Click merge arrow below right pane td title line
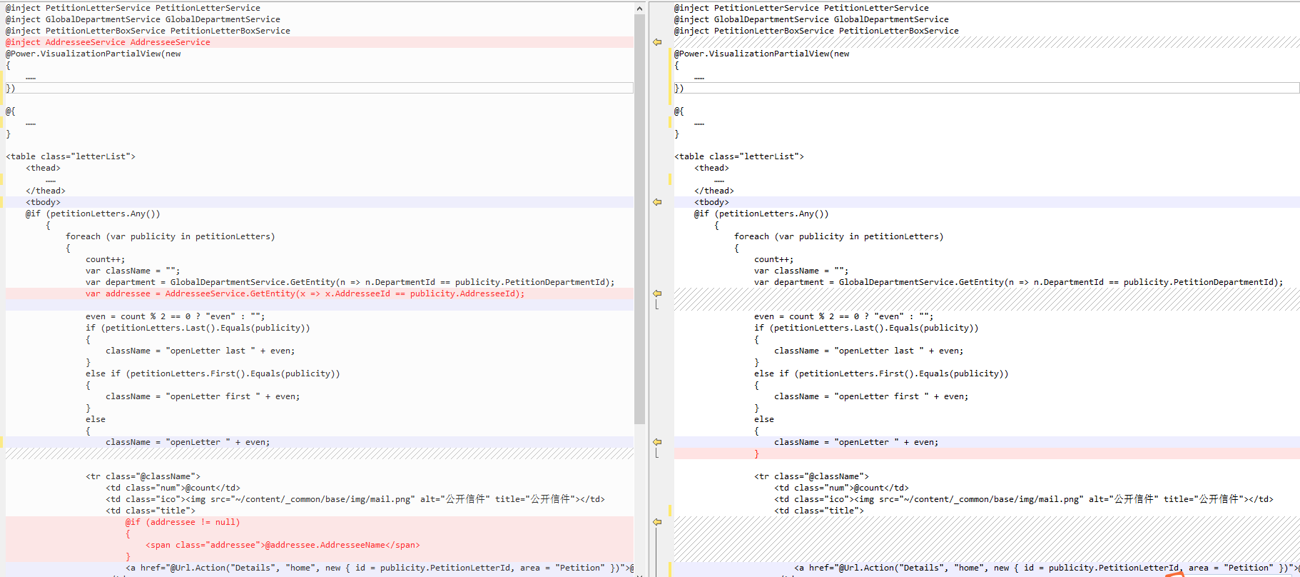The width and height of the screenshot is (1300, 577). 657,522
